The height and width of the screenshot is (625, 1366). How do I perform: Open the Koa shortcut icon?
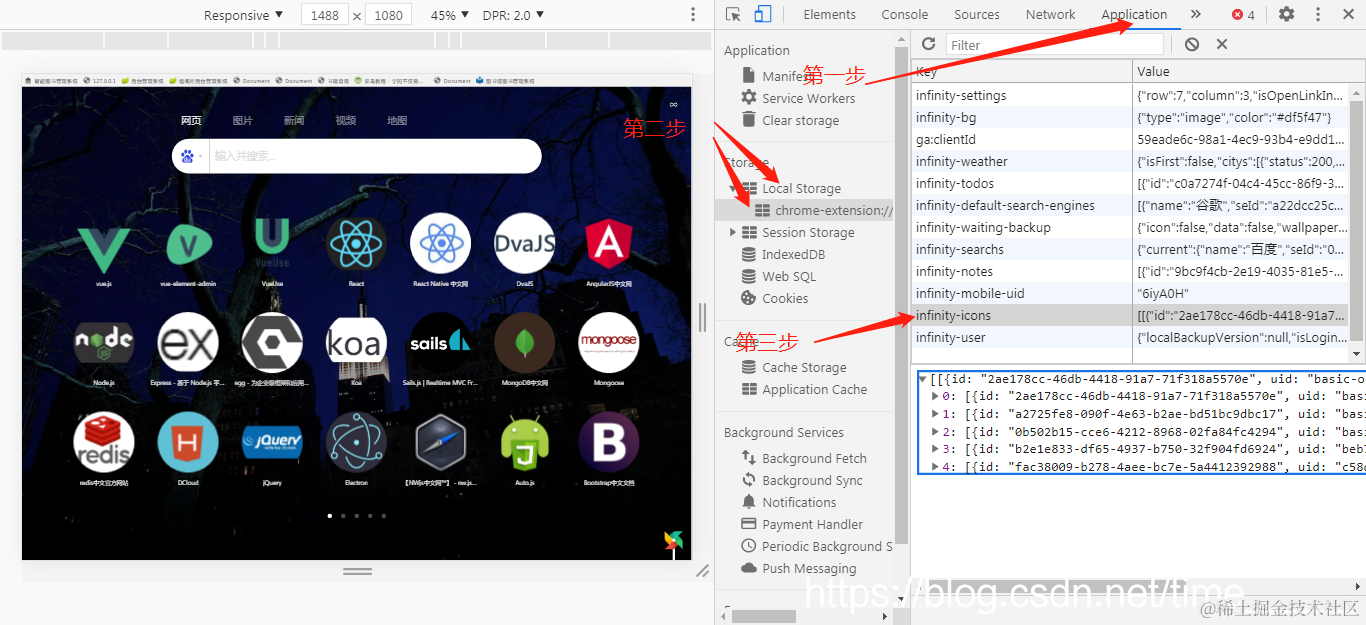(x=356, y=343)
